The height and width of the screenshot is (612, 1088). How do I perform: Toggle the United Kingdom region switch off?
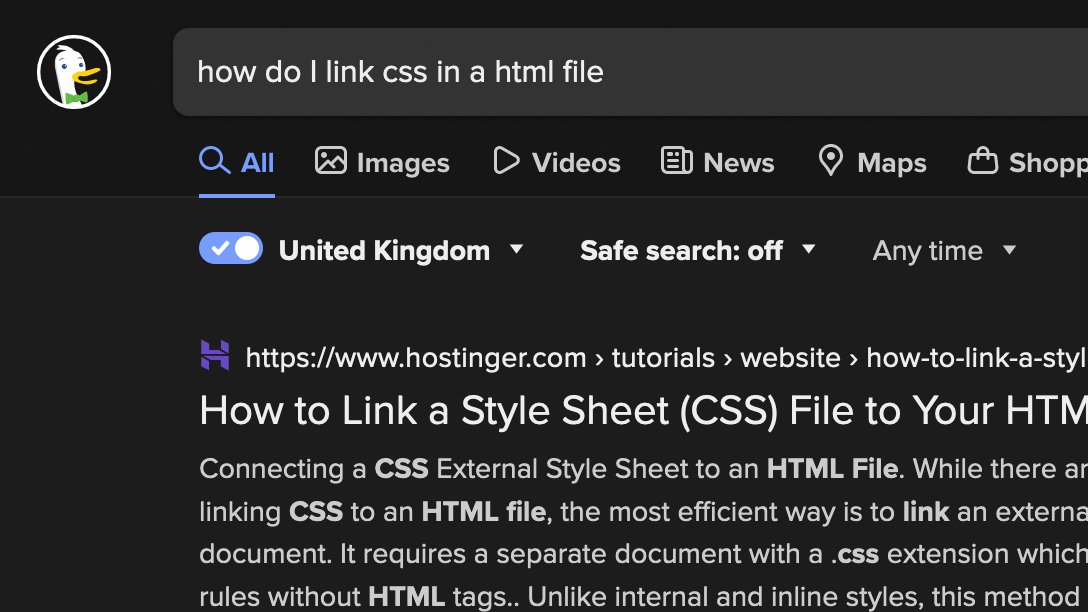tap(231, 248)
